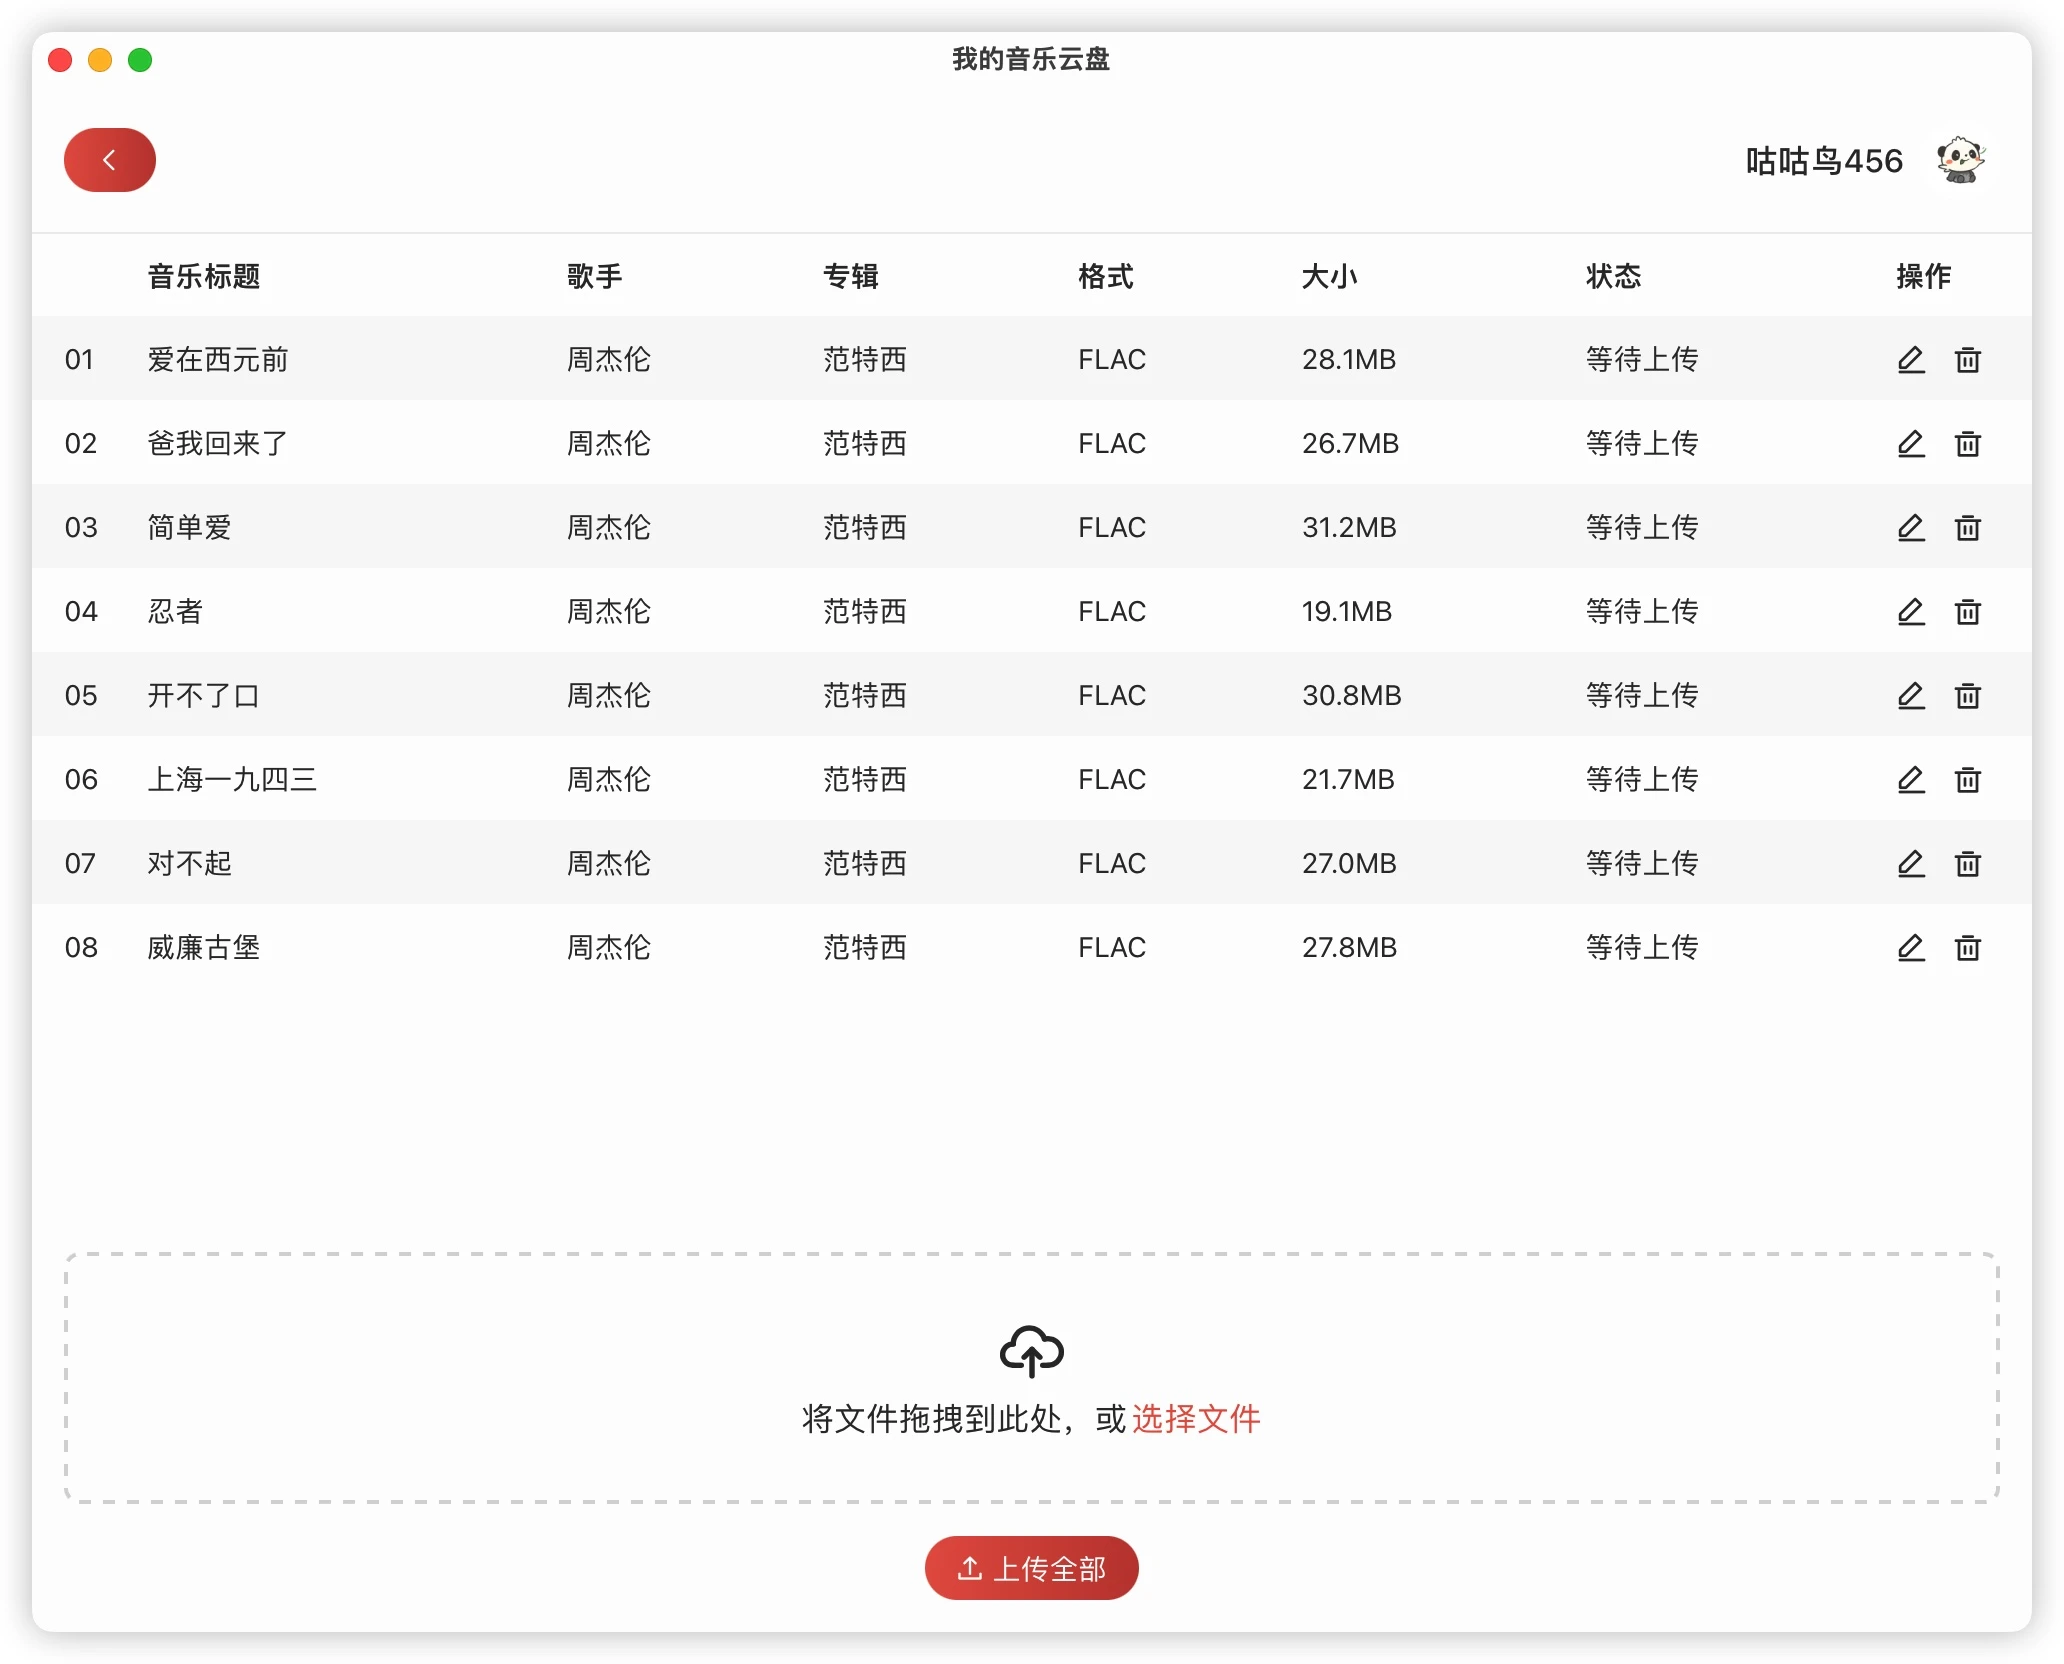Edit the song 开不了口
Viewport: 2064px width, 1664px height.
(x=1911, y=695)
